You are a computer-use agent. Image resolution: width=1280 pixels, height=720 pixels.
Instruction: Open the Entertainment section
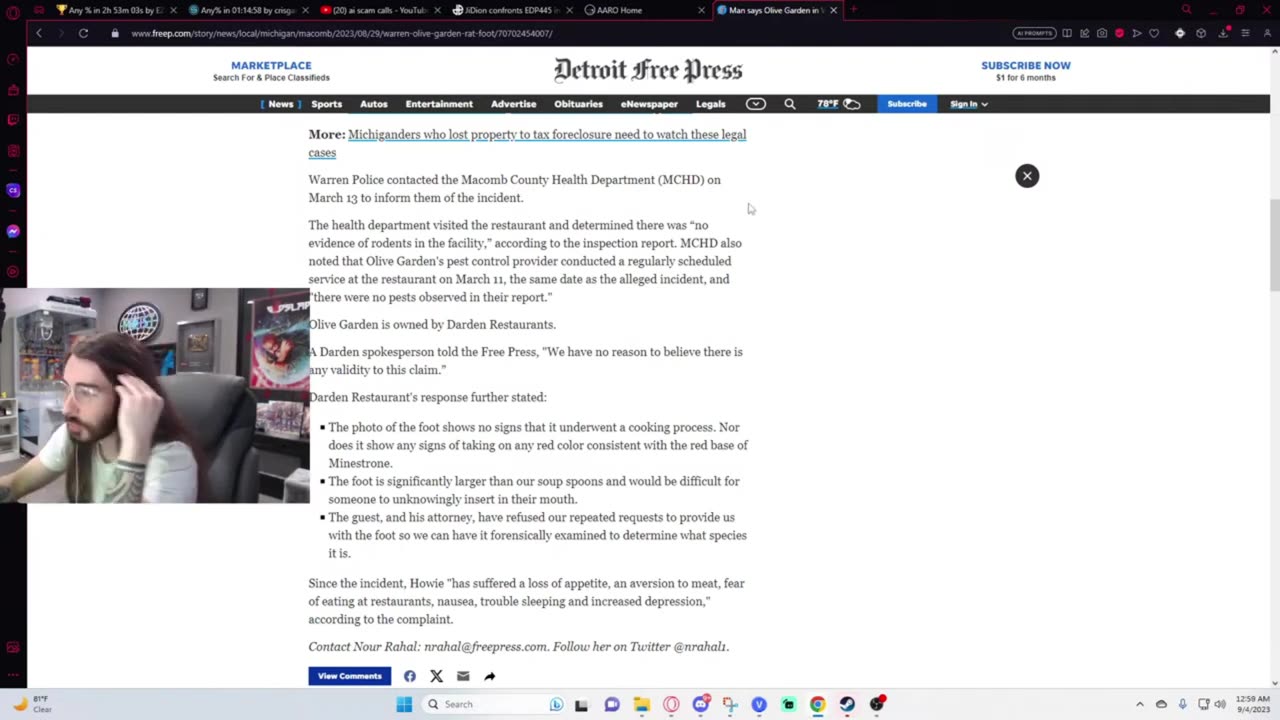439,104
